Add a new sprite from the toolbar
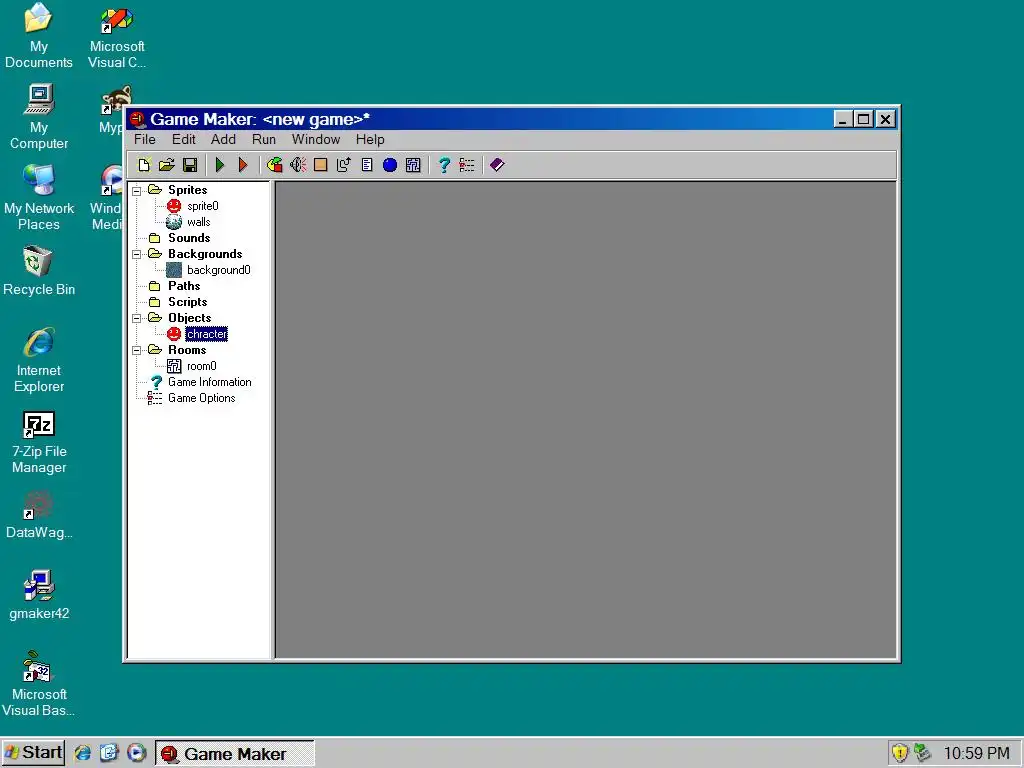1024x768 pixels. [x=274, y=165]
